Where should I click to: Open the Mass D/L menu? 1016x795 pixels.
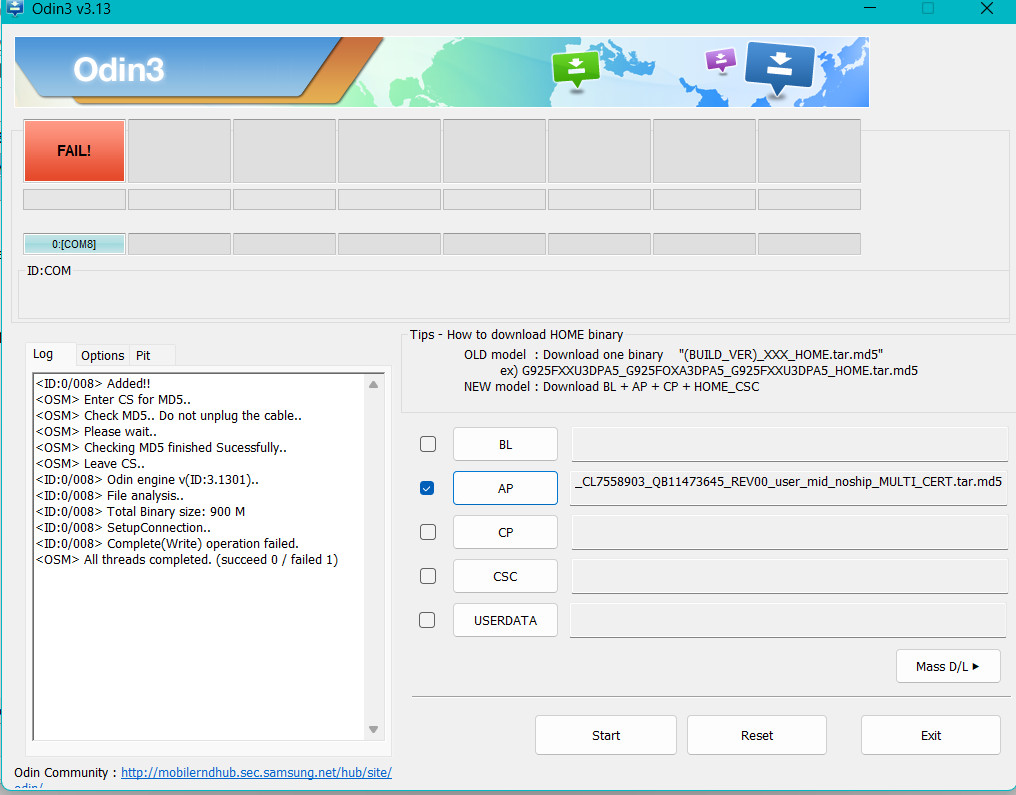click(x=948, y=666)
